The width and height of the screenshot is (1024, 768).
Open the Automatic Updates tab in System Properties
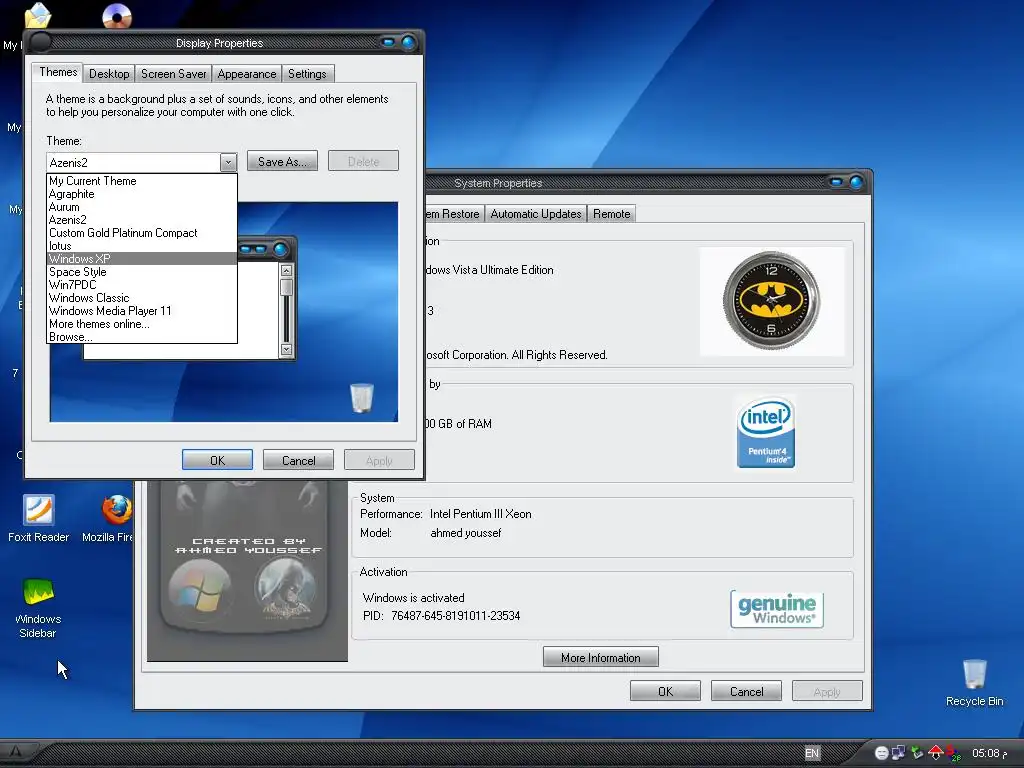coord(536,214)
